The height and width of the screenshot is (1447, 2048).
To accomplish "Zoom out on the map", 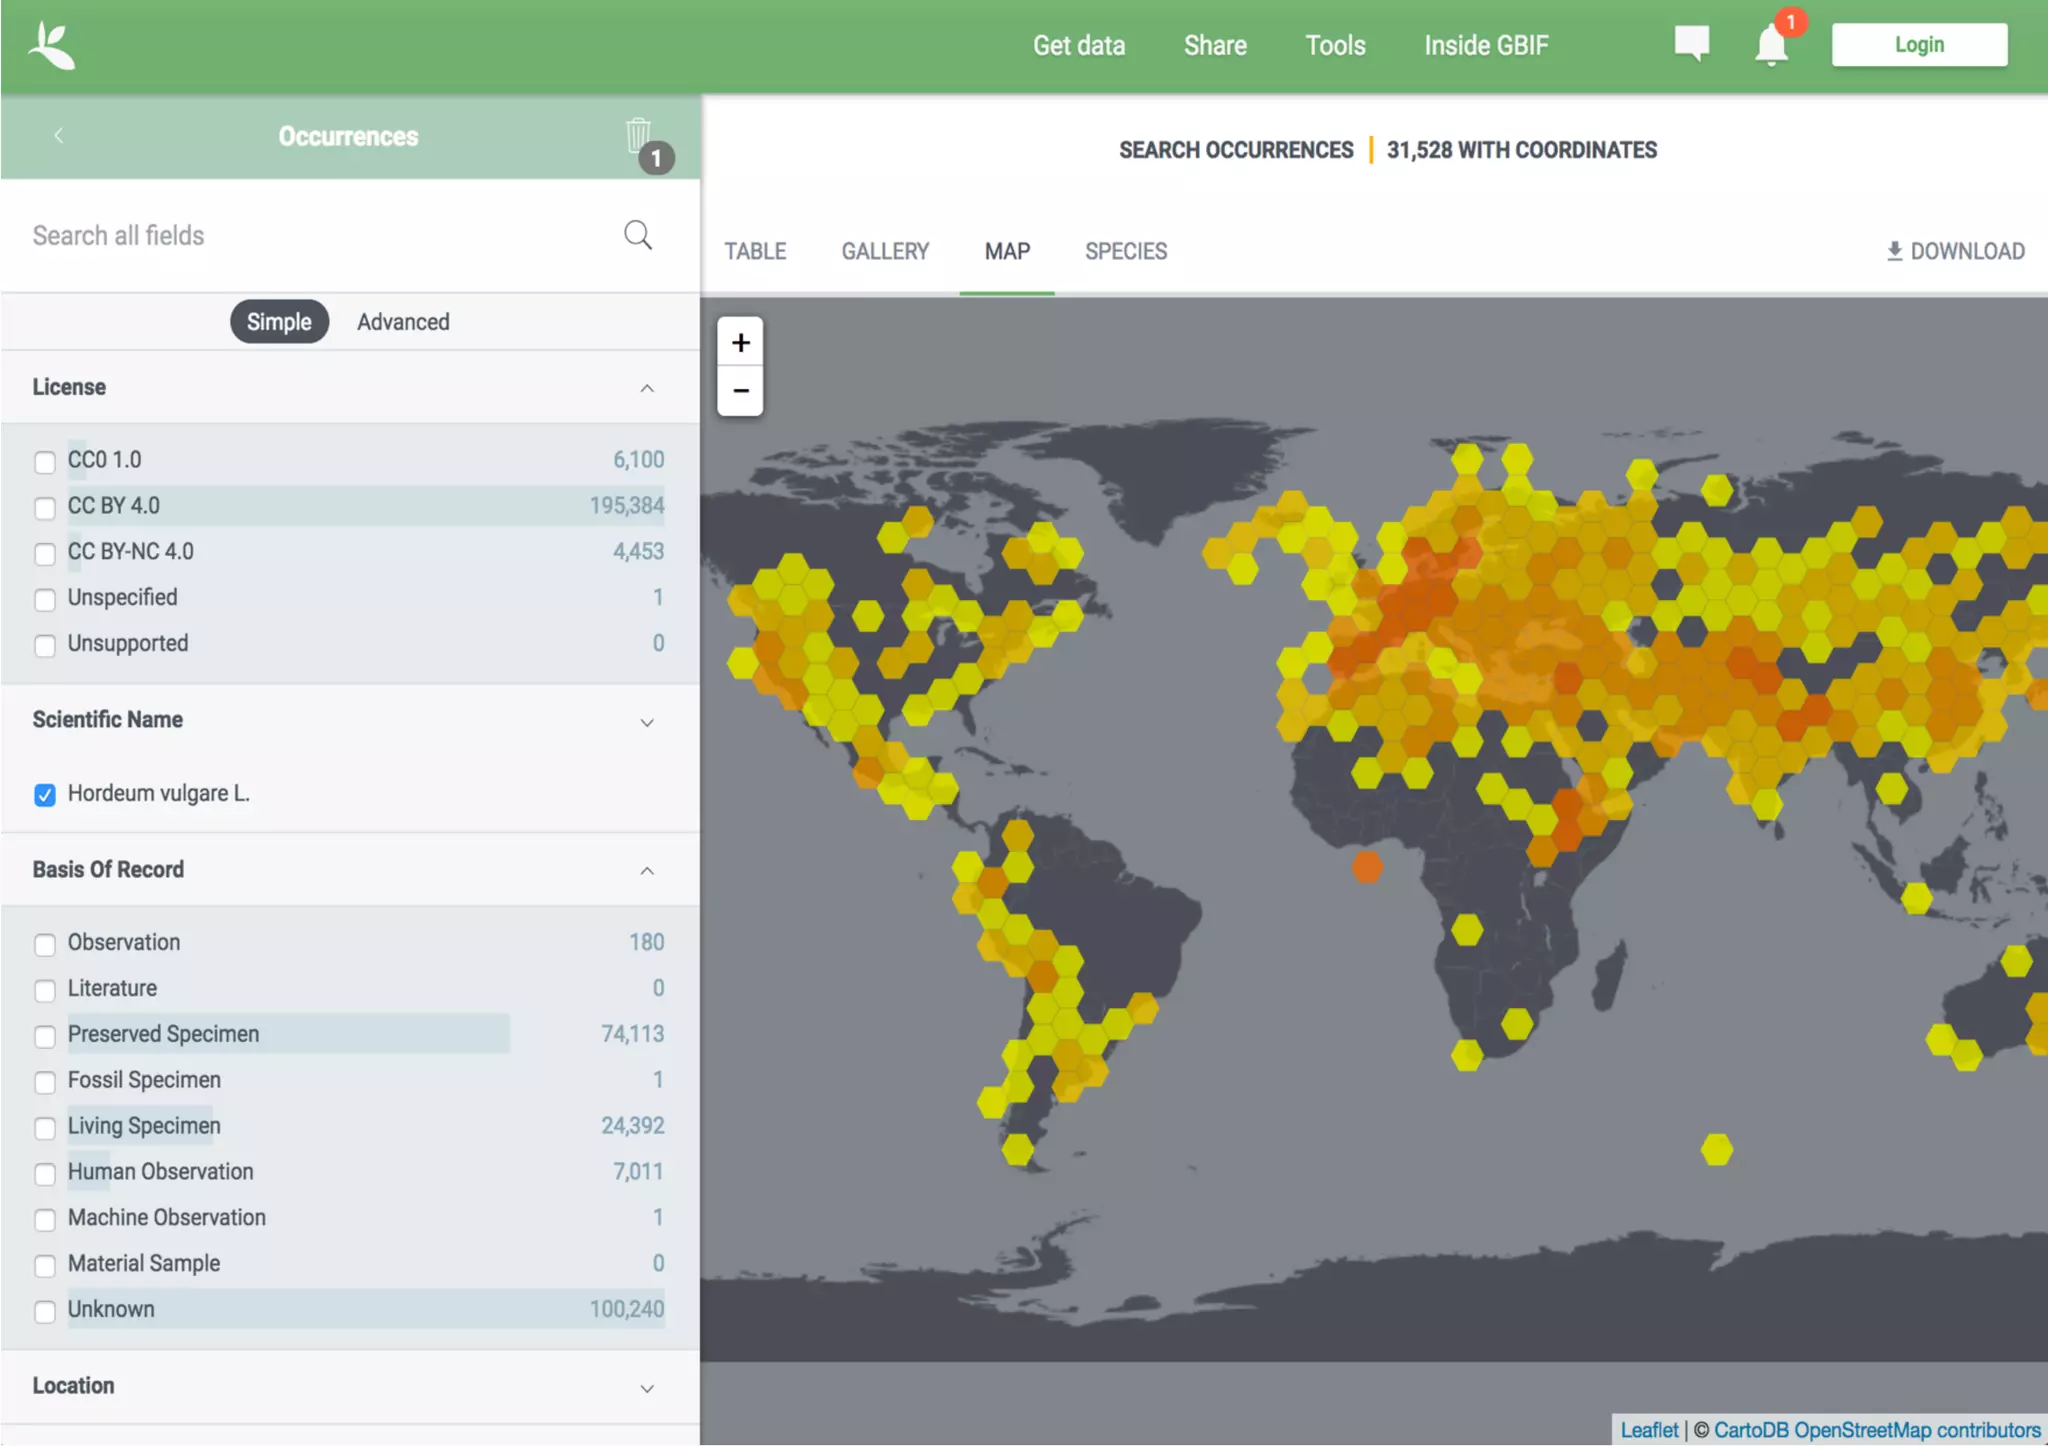I will point(740,391).
